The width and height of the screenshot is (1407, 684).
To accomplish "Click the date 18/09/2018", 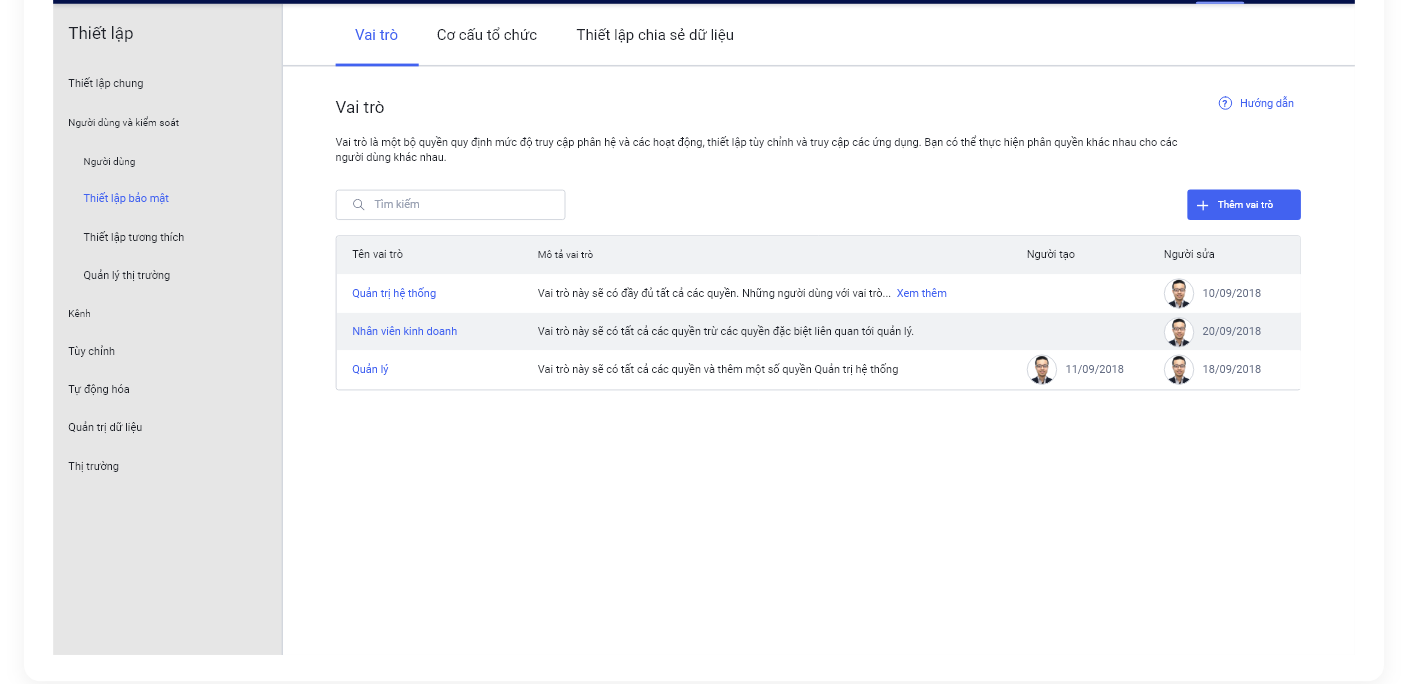I will click(1231, 370).
